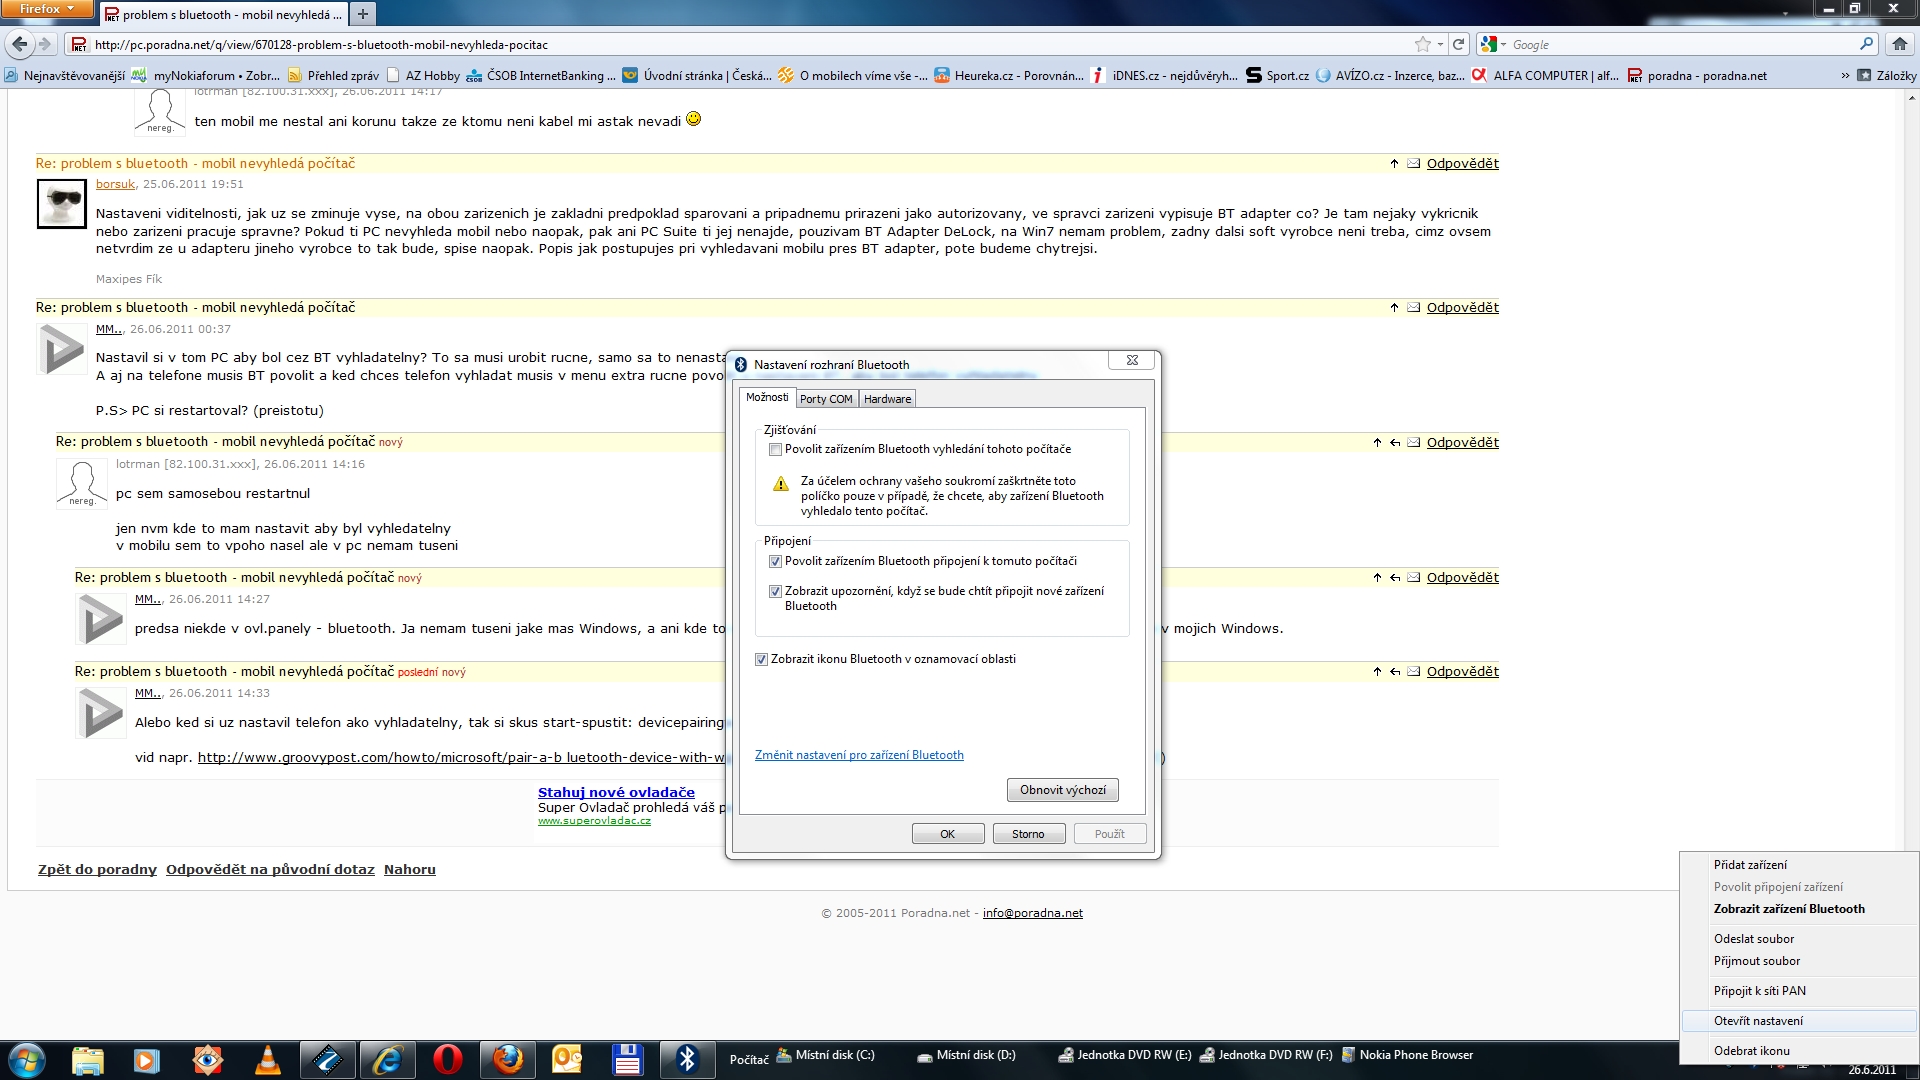Open Změnit nastavení pro zařízení Bluetooth link
Viewport: 1920px width, 1080px height.
pyautogui.click(x=859, y=755)
